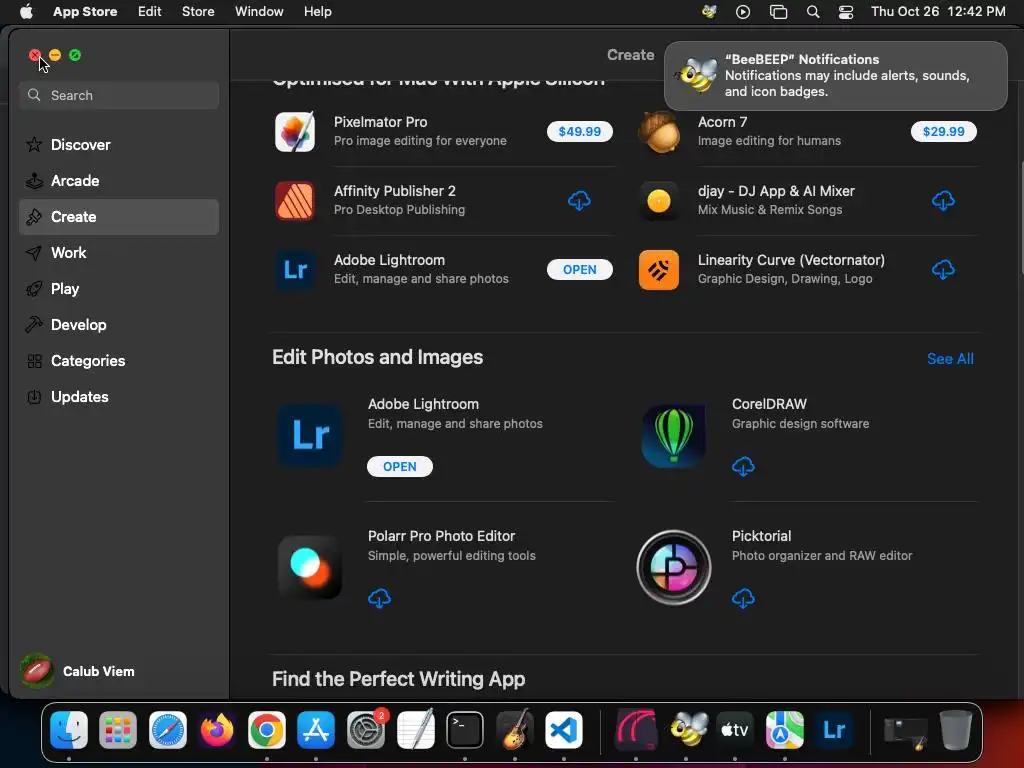Open small Adobe Lightroom icon in top list
The height and width of the screenshot is (768, 1024).
(295, 270)
